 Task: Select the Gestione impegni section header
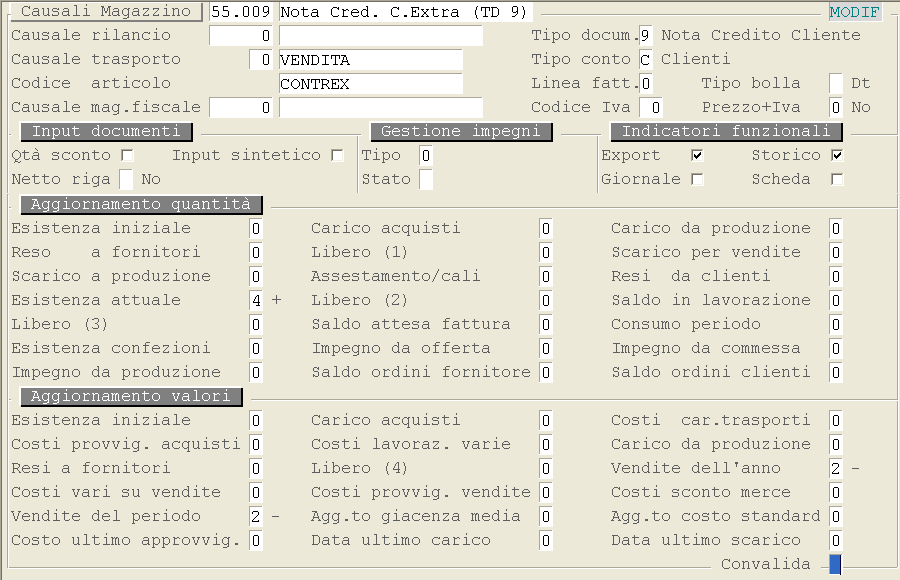460,132
